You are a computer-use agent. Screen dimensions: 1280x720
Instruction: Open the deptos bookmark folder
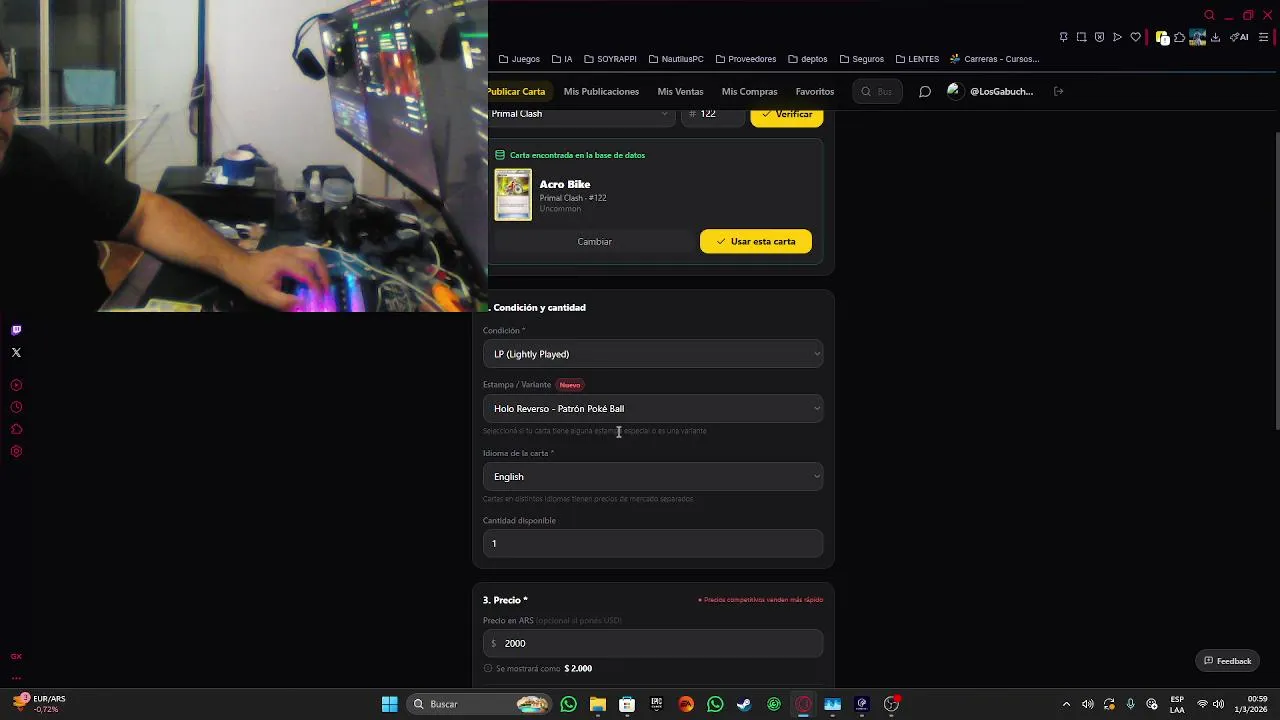[x=807, y=59]
